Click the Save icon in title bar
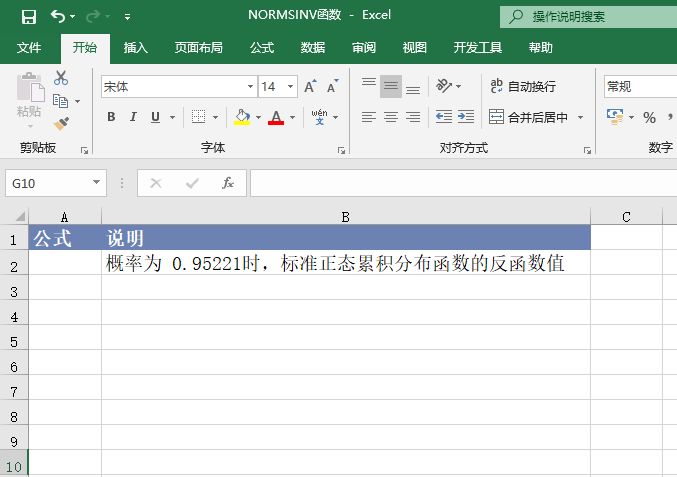677x477 pixels. coord(28,16)
